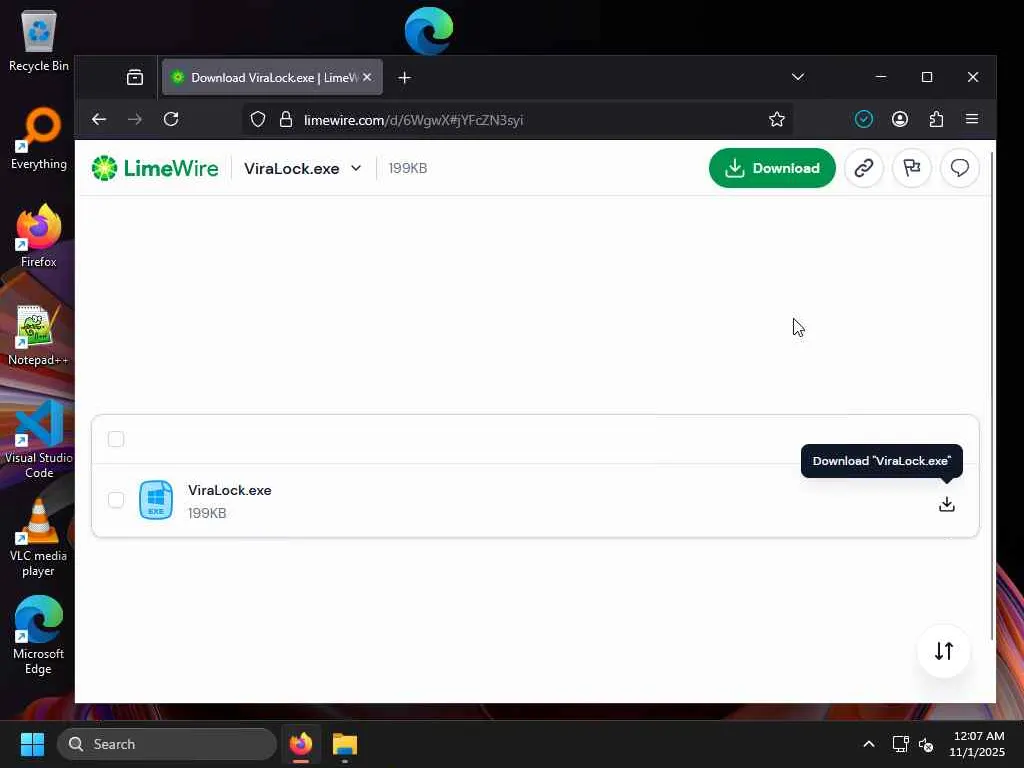
Task: Click the taskbar Search box
Action: pos(167,744)
